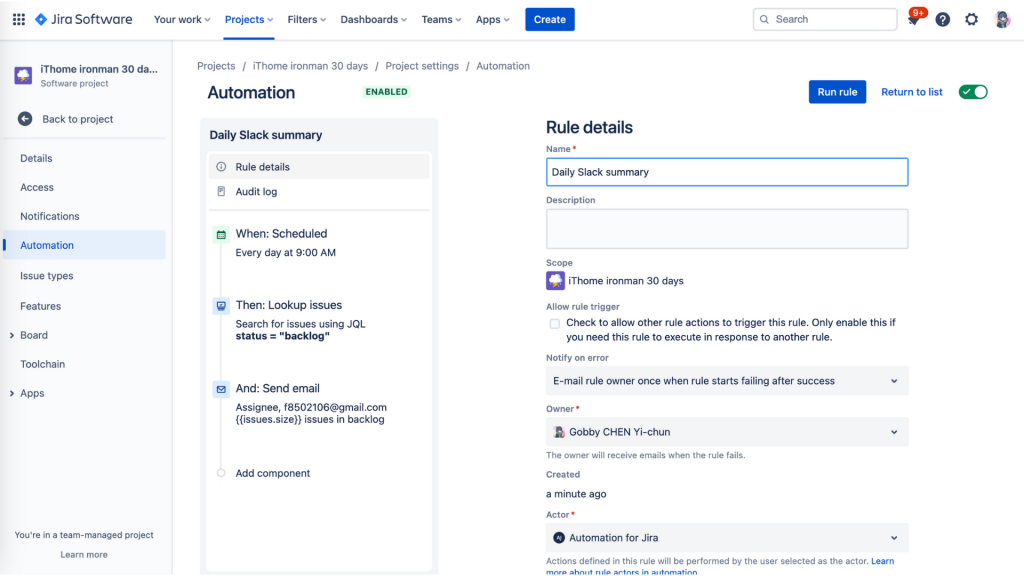Open the settings gear icon
This screenshot has height=576, width=1024.
[x=972, y=20]
